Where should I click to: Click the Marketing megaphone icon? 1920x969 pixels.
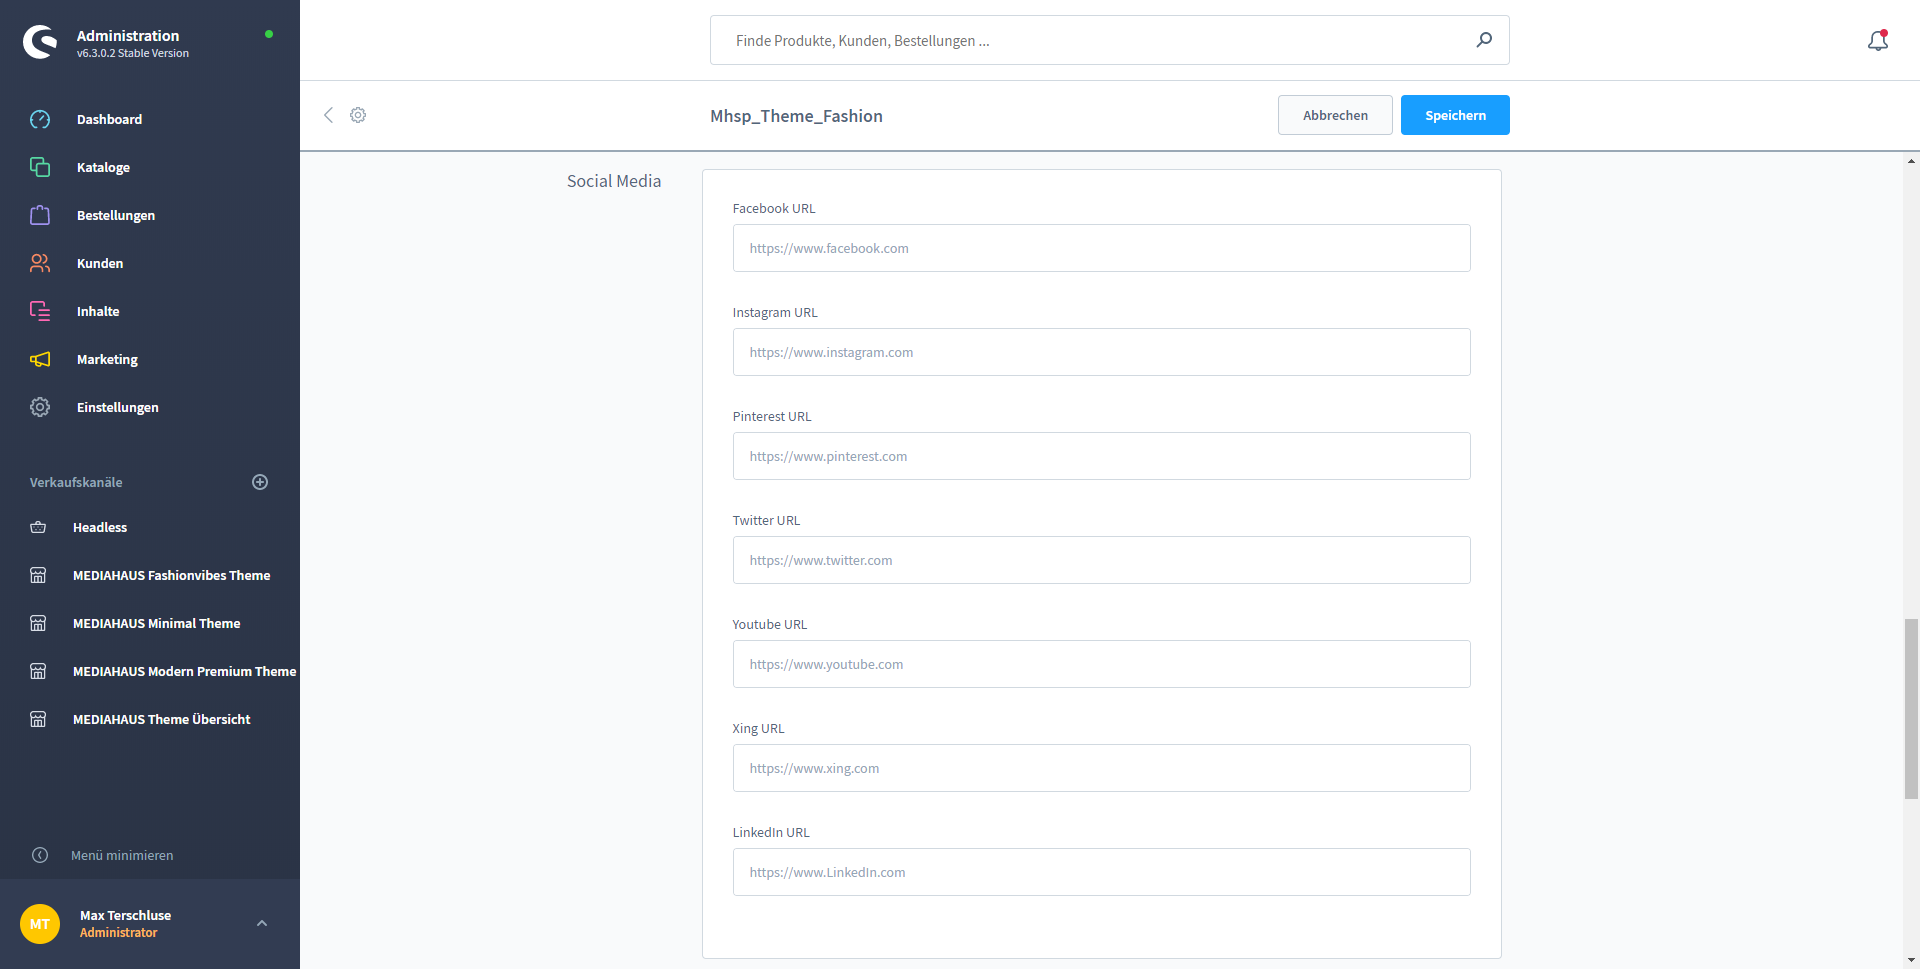point(40,359)
